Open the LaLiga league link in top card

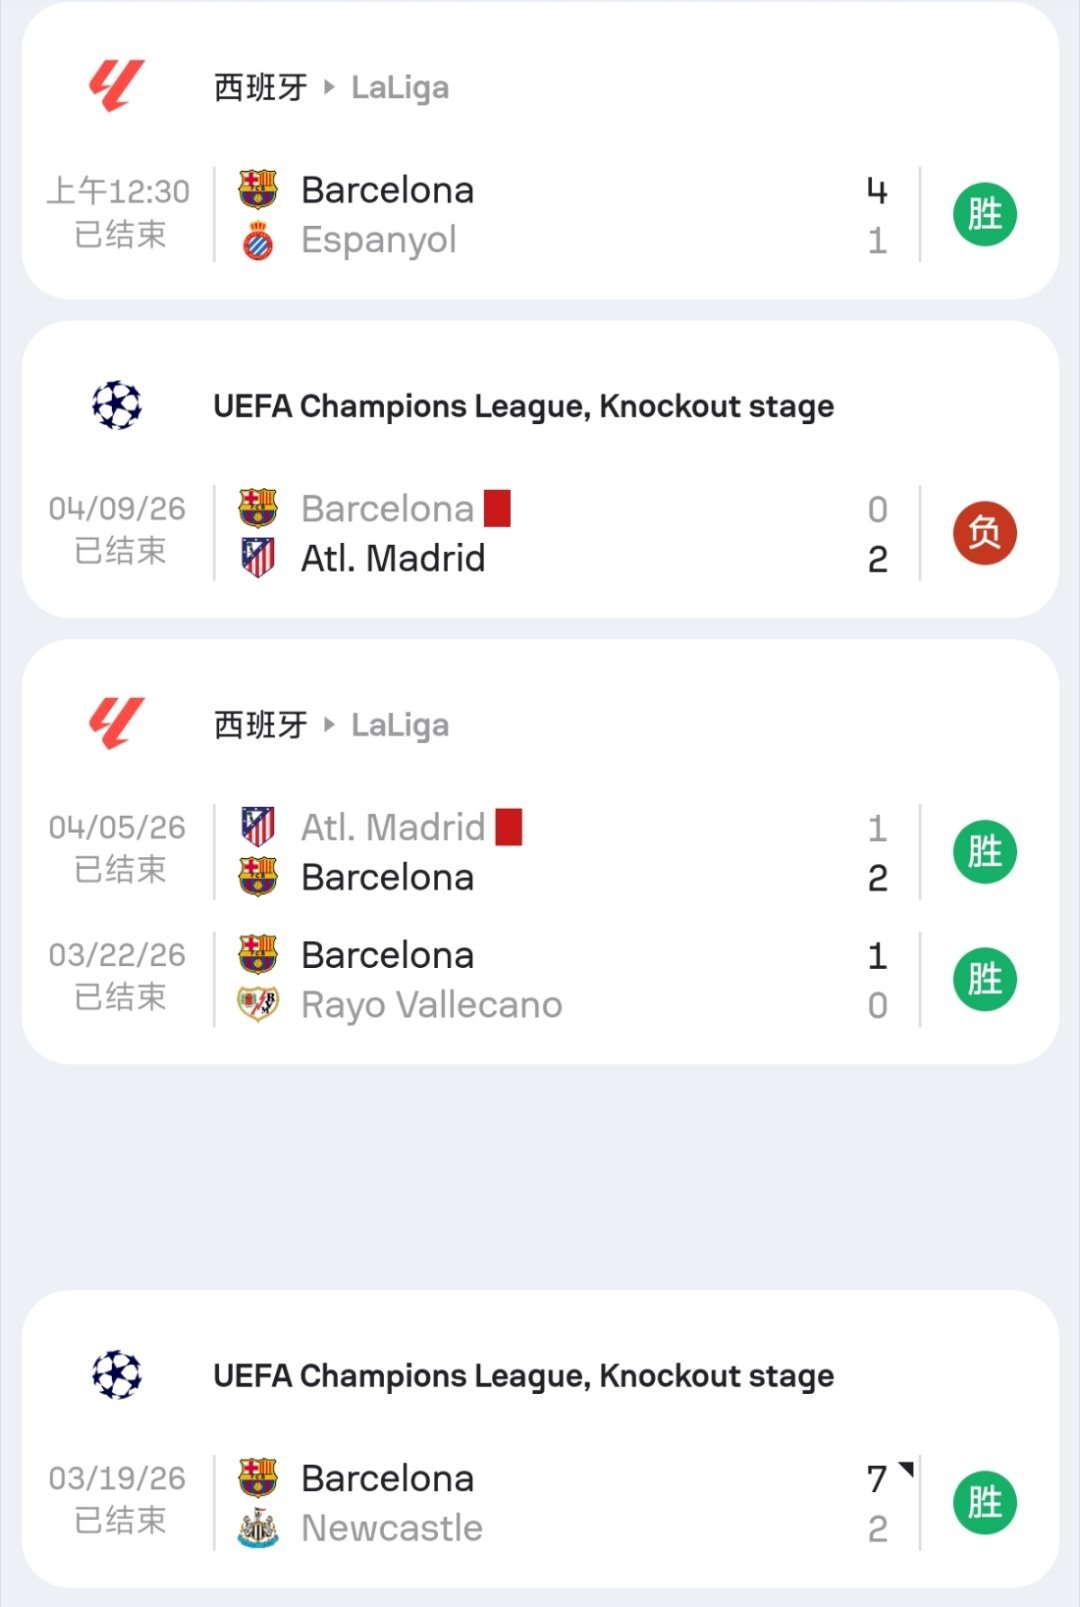(x=400, y=88)
